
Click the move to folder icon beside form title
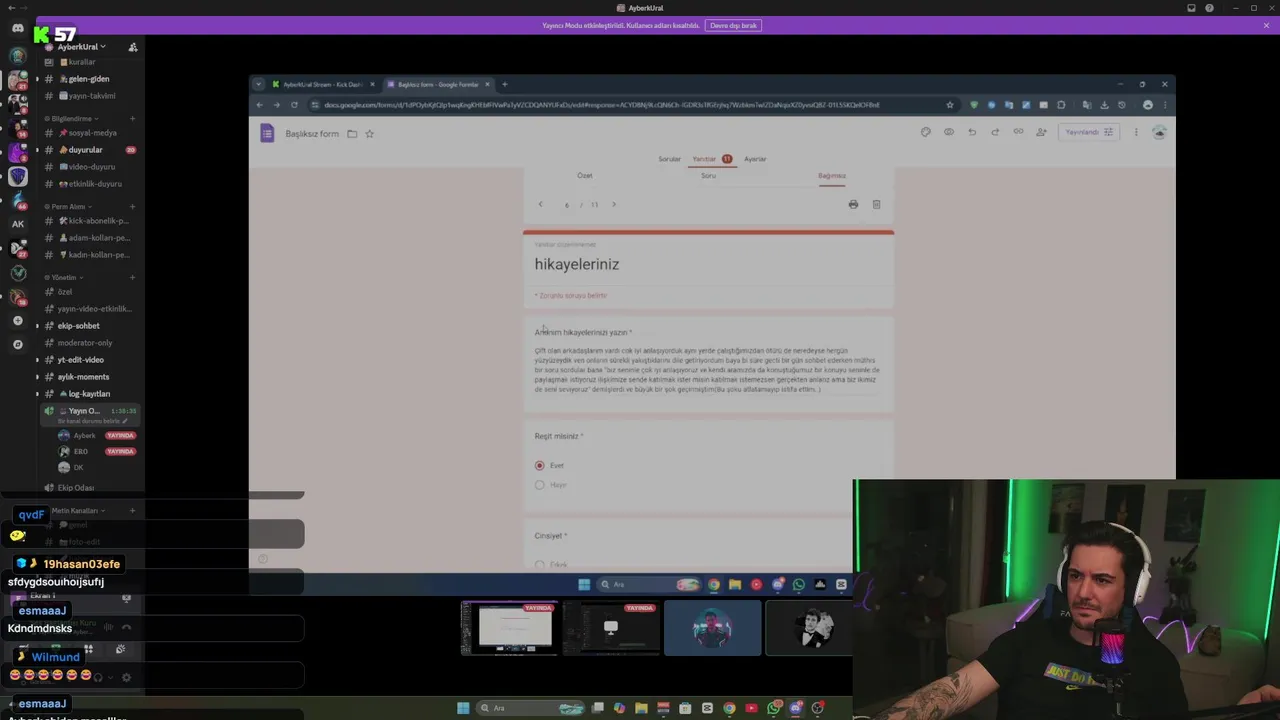(x=352, y=133)
